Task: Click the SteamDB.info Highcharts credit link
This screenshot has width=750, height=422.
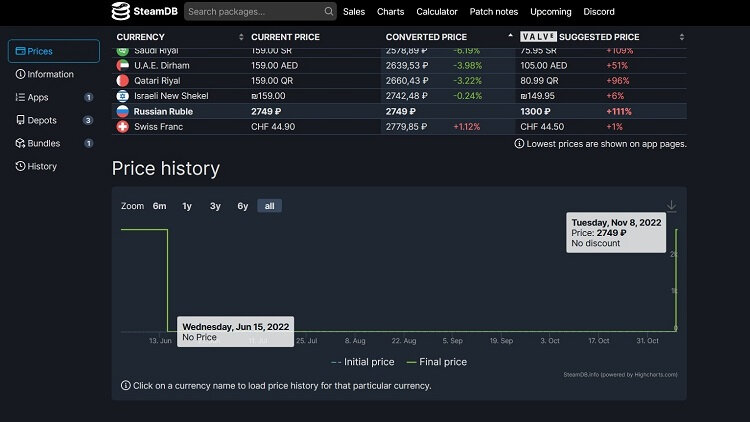Action: 620,375
